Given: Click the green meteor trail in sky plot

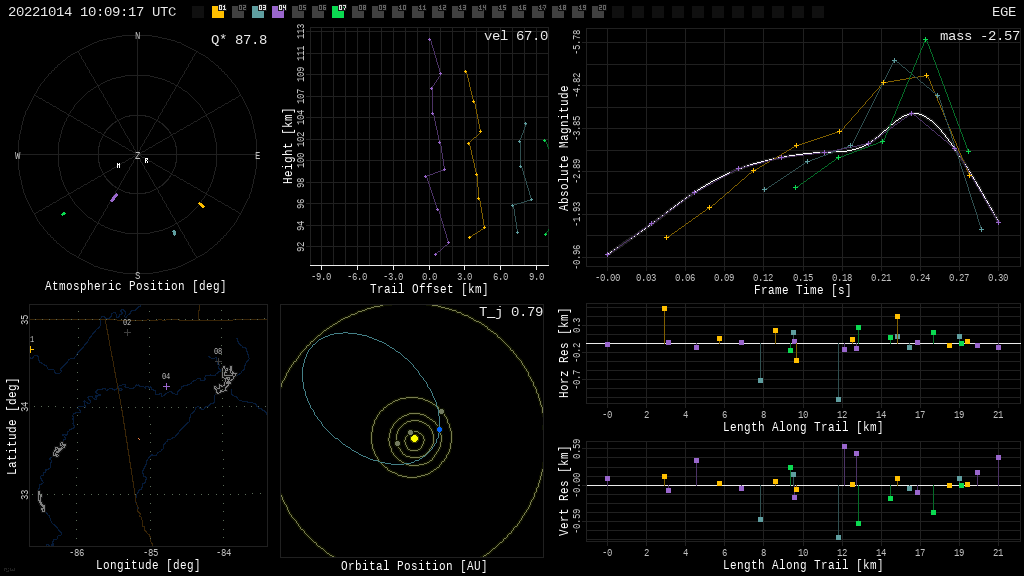Looking at the screenshot, I should click(x=63, y=213).
